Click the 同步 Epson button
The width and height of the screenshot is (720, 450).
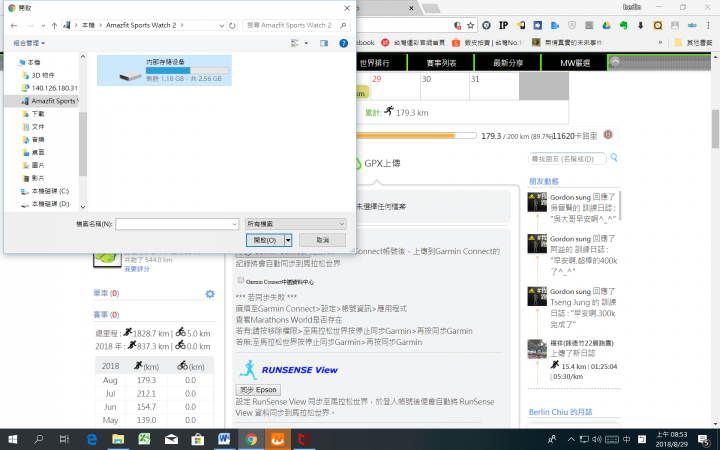(258, 390)
